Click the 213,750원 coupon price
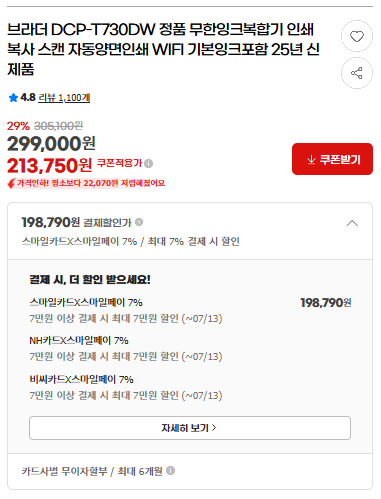The height and width of the screenshot is (499, 381). click(49, 165)
